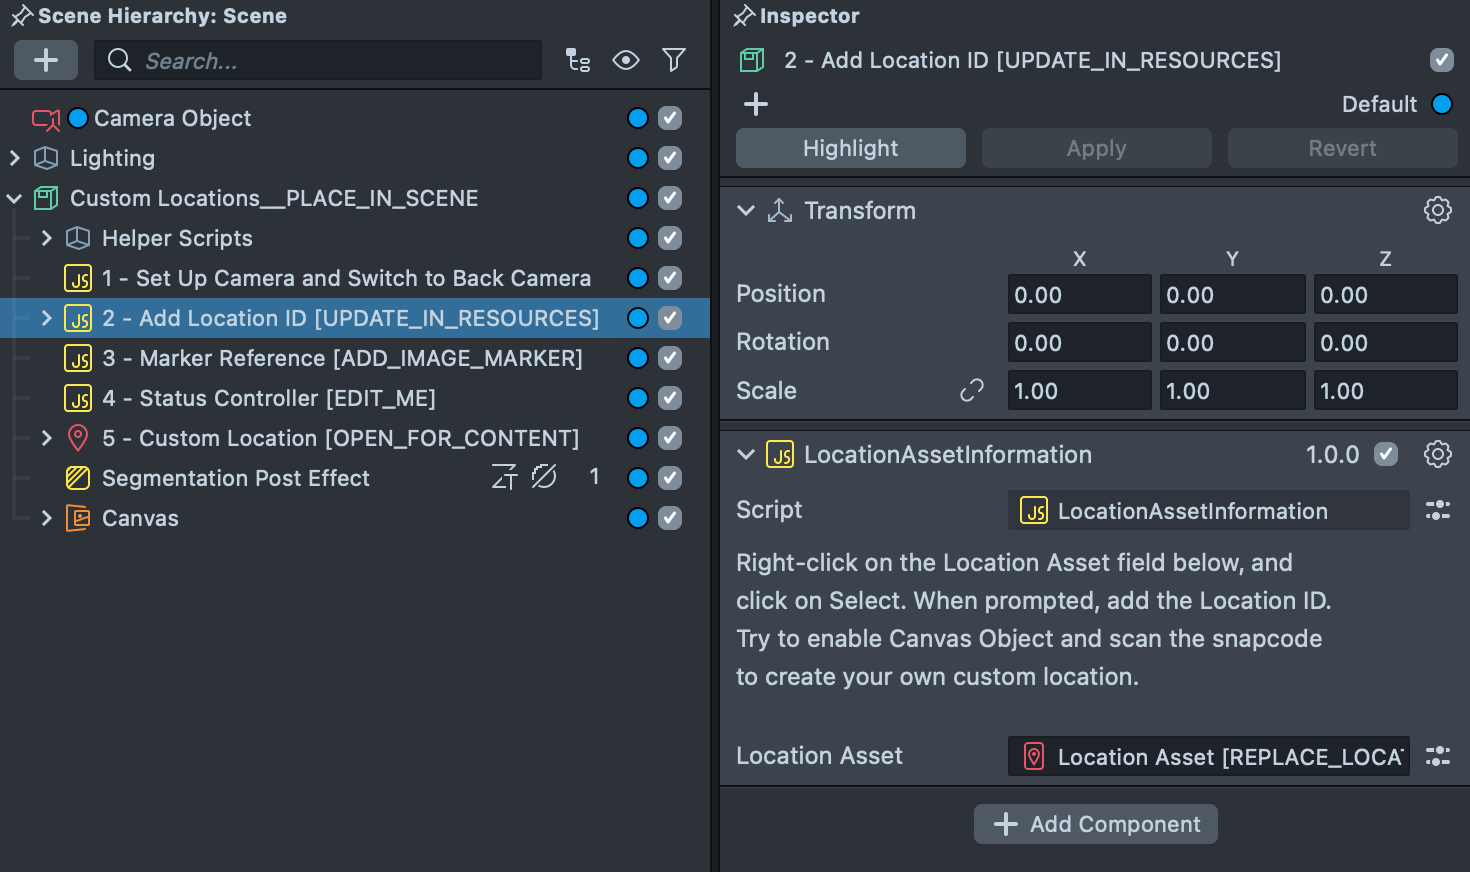Screen dimensions: 1470x872
Task: Uncheck the Canvas enabled checkbox
Action: point(669,518)
